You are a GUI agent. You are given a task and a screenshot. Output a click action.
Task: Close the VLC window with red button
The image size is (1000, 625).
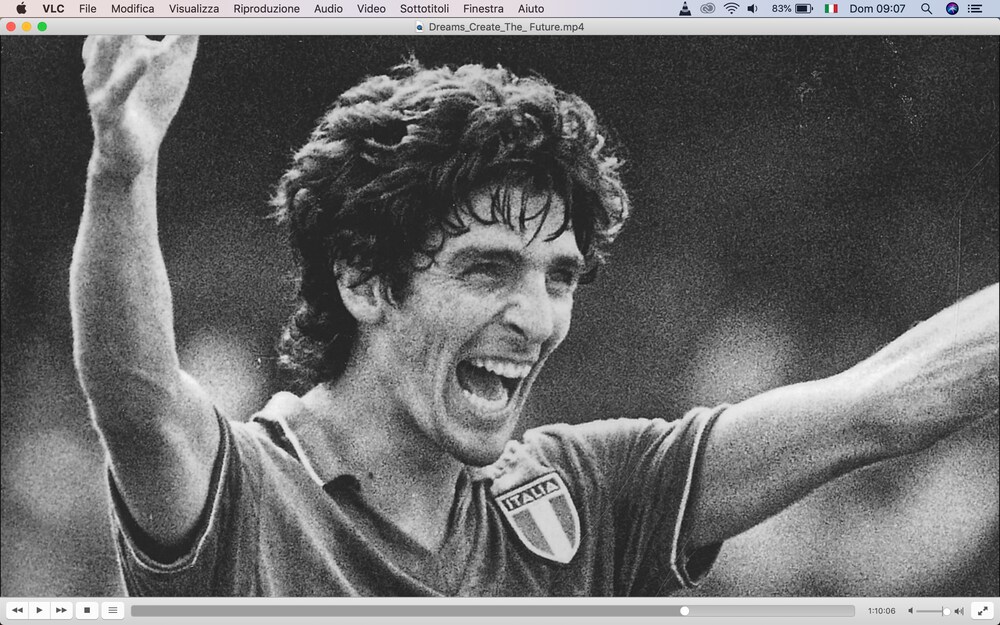click(x=11, y=26)
